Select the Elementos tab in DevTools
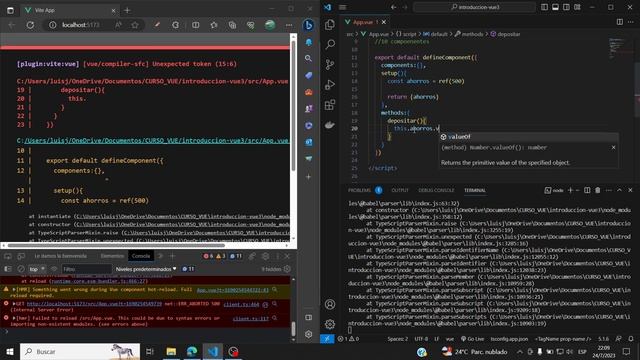Screen dimensions: 640x360 pos(112,256)
